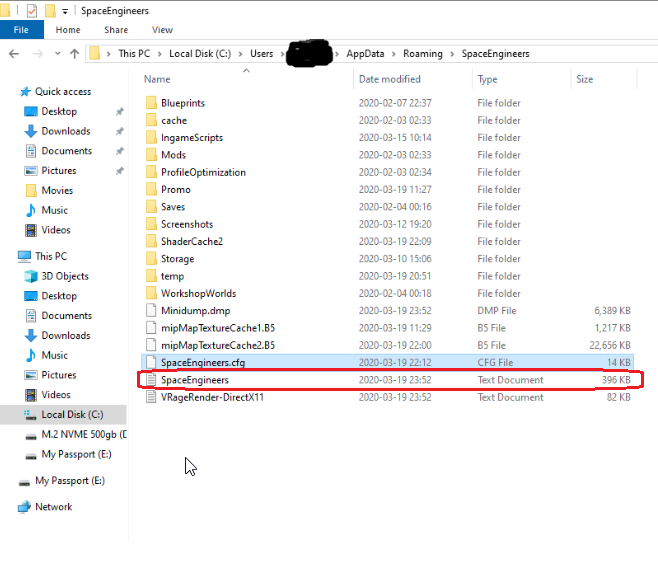The width and height of the screenshot is (658, 567).
Task: Click the SpaceEngineers.cfg file icon
Action: click(x=151, y=362)
